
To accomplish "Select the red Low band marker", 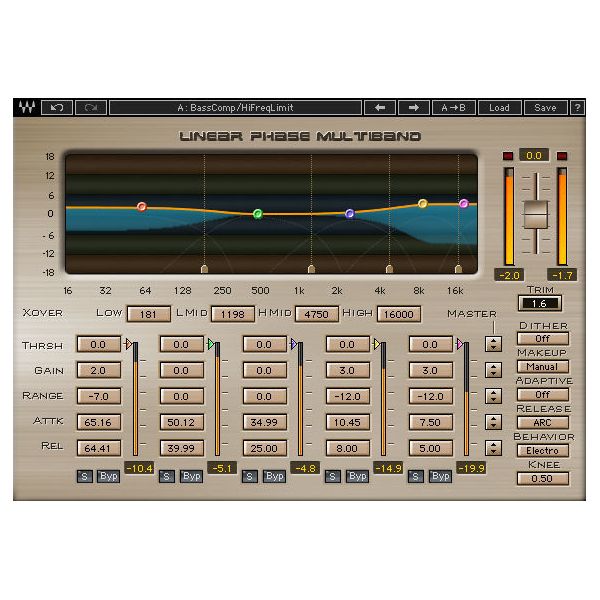I will pos(142,207).
